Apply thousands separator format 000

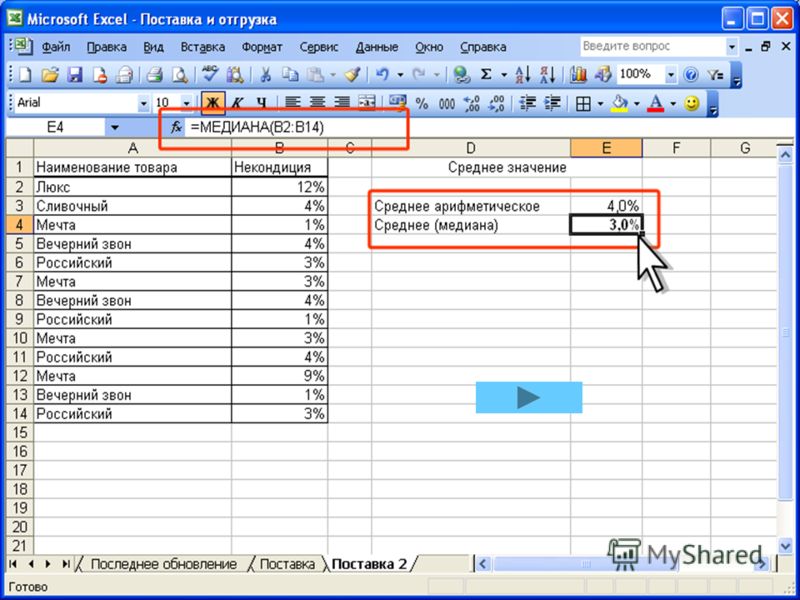point(446,104)
